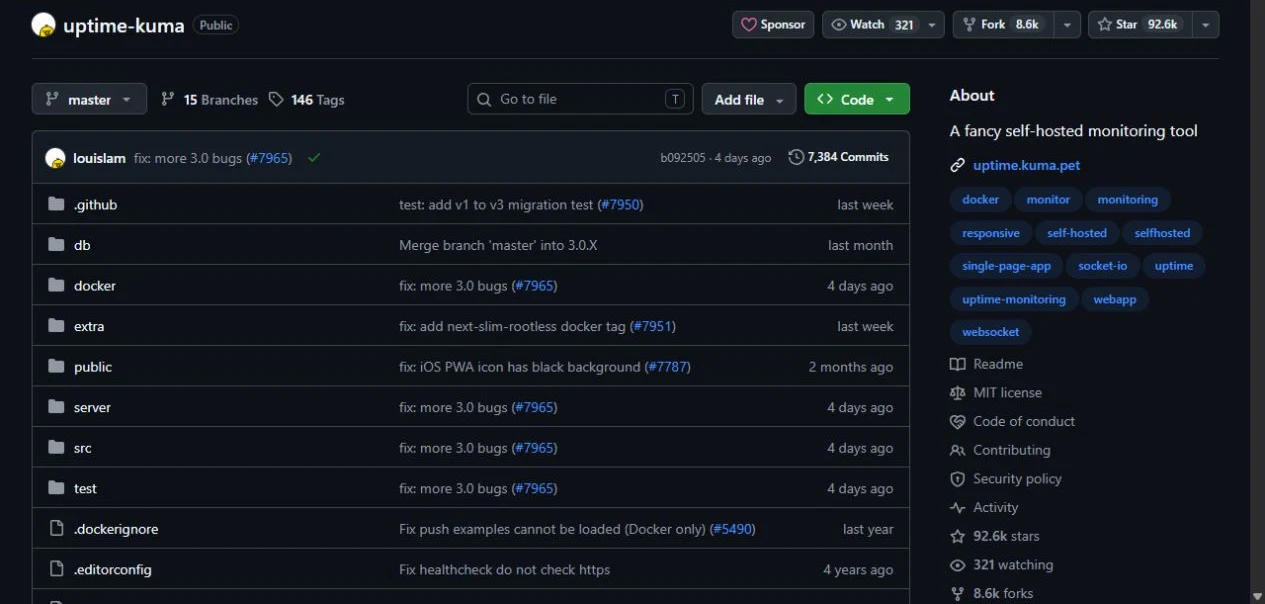Expand the Add file dropdown
The width and height of the screenshot is (1265, 604).
[x=749, y=99]
